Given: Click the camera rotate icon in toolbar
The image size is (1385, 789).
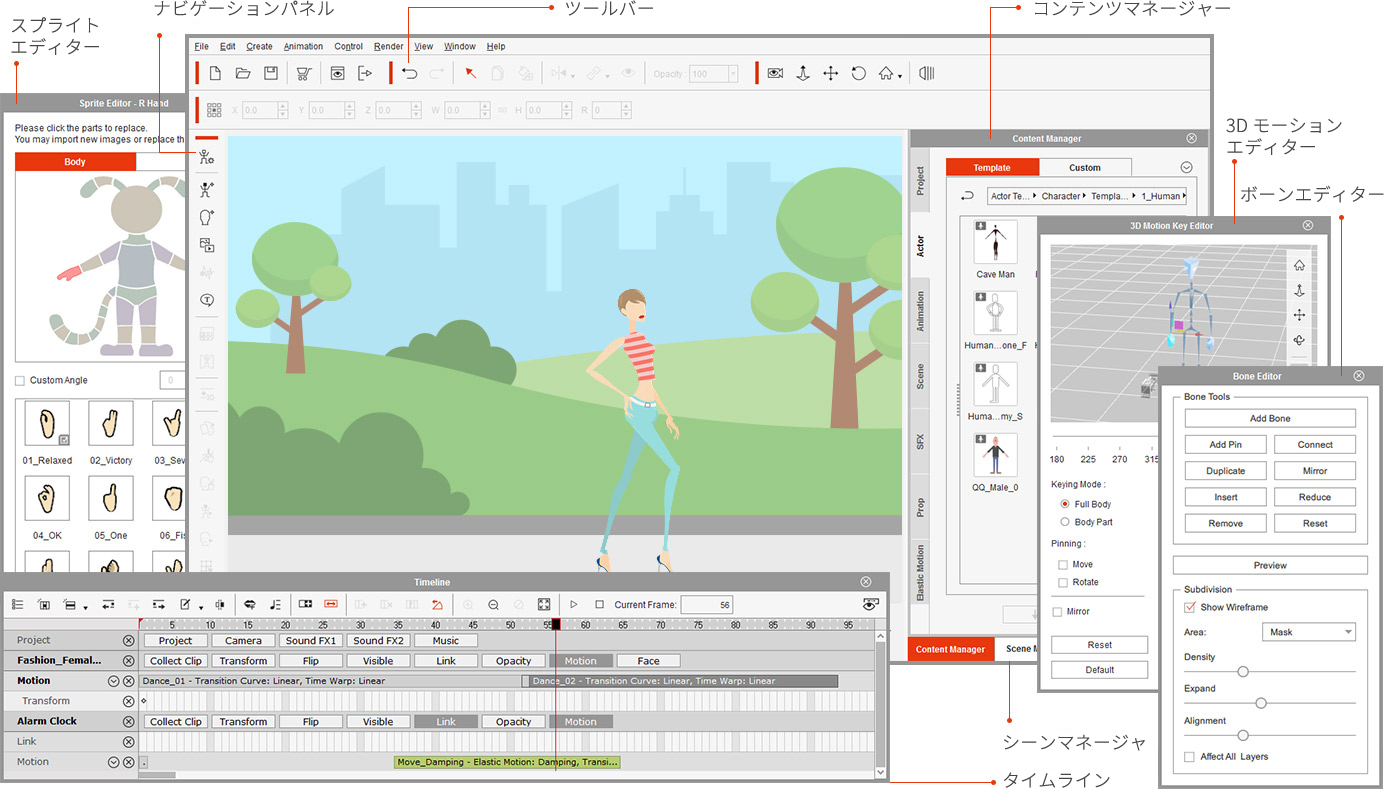Looking at the screenshot, I should [858, 73].
